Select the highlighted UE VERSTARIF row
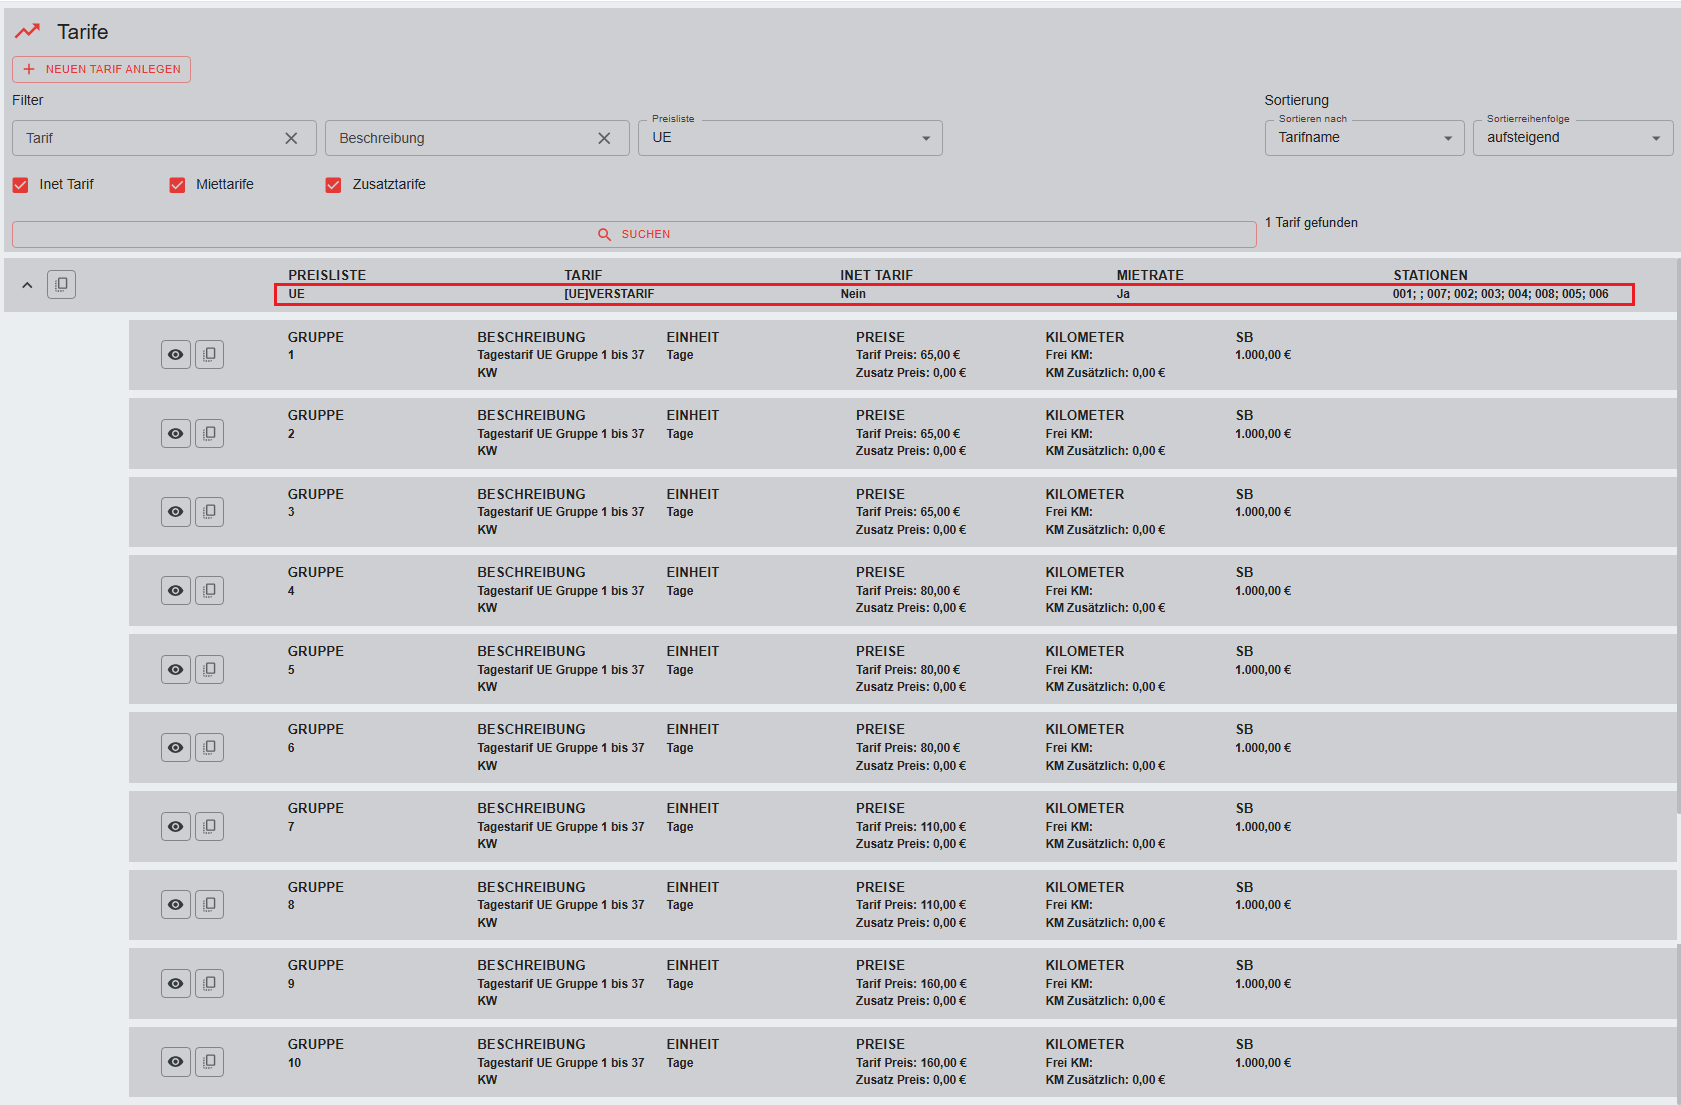 coord(953,294)
